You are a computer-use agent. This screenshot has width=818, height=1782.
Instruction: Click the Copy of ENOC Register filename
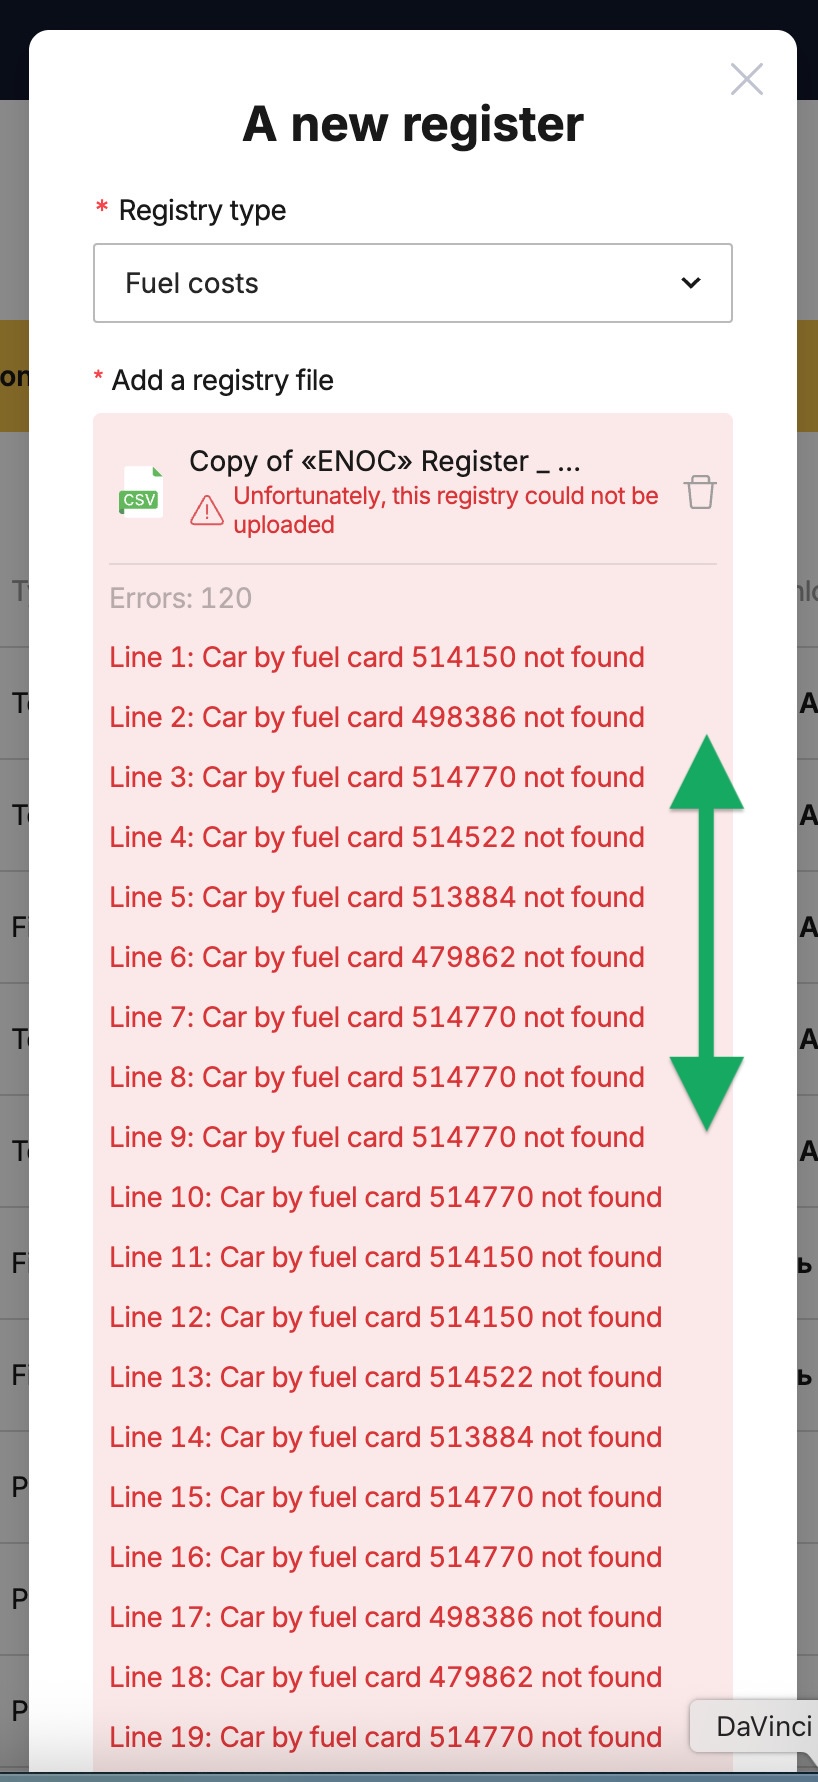click(x=385, y=461)
